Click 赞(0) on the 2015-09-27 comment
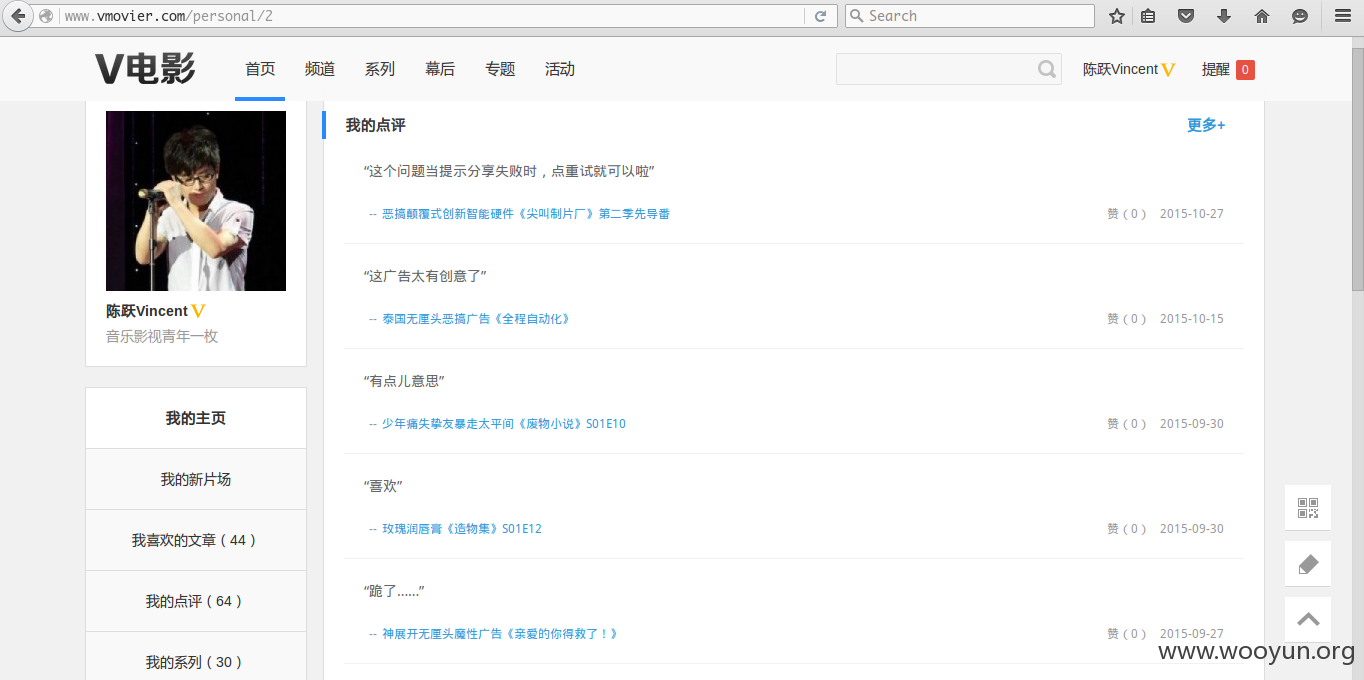1364x680 pixels. point(1127,634)
